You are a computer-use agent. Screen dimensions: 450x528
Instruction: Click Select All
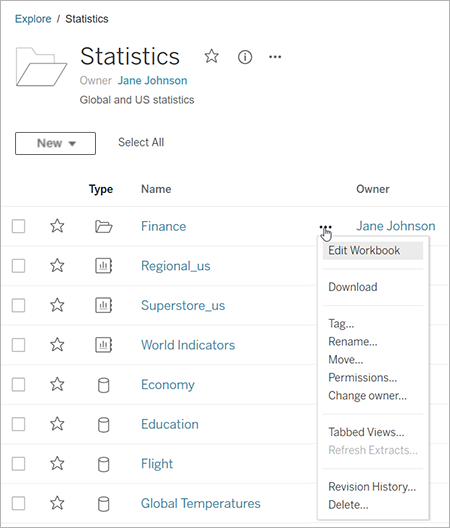141,142
